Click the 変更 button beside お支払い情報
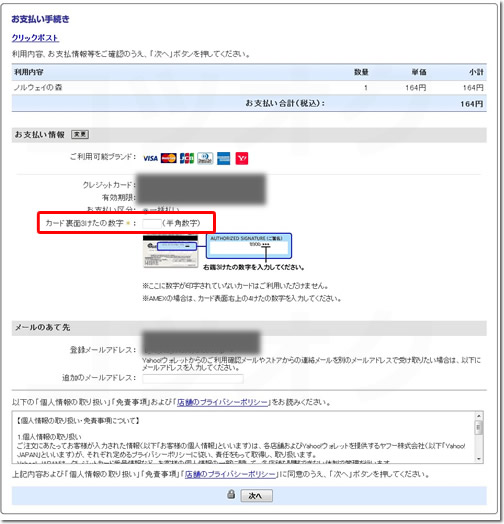Screen dimensions: 504x524 pos(80,134)
